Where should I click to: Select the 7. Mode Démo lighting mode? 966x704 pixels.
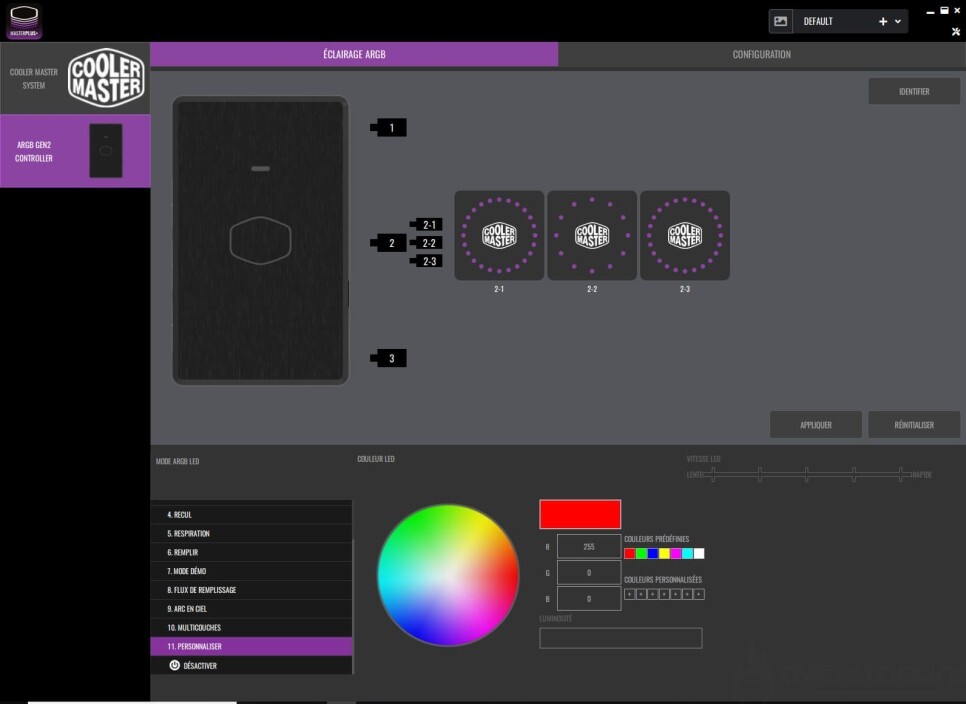pos(251,571)
